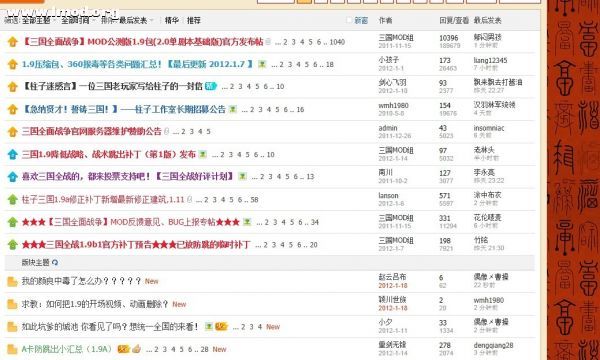Click the 新 badge on 柱子迷感言 thread

[211, 86]
